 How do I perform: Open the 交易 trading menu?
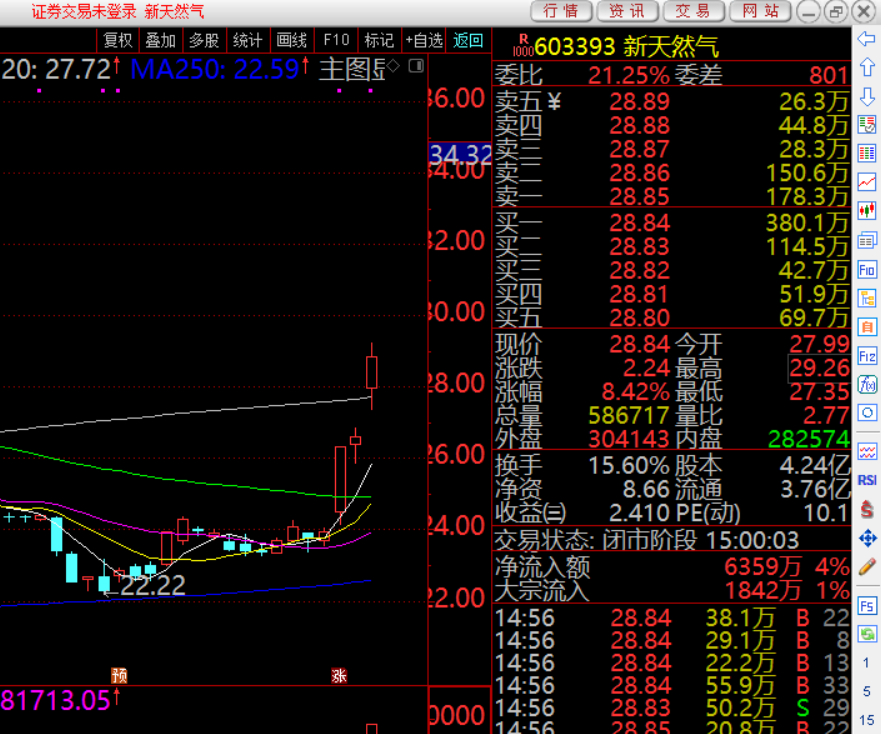tap(693, 11)
